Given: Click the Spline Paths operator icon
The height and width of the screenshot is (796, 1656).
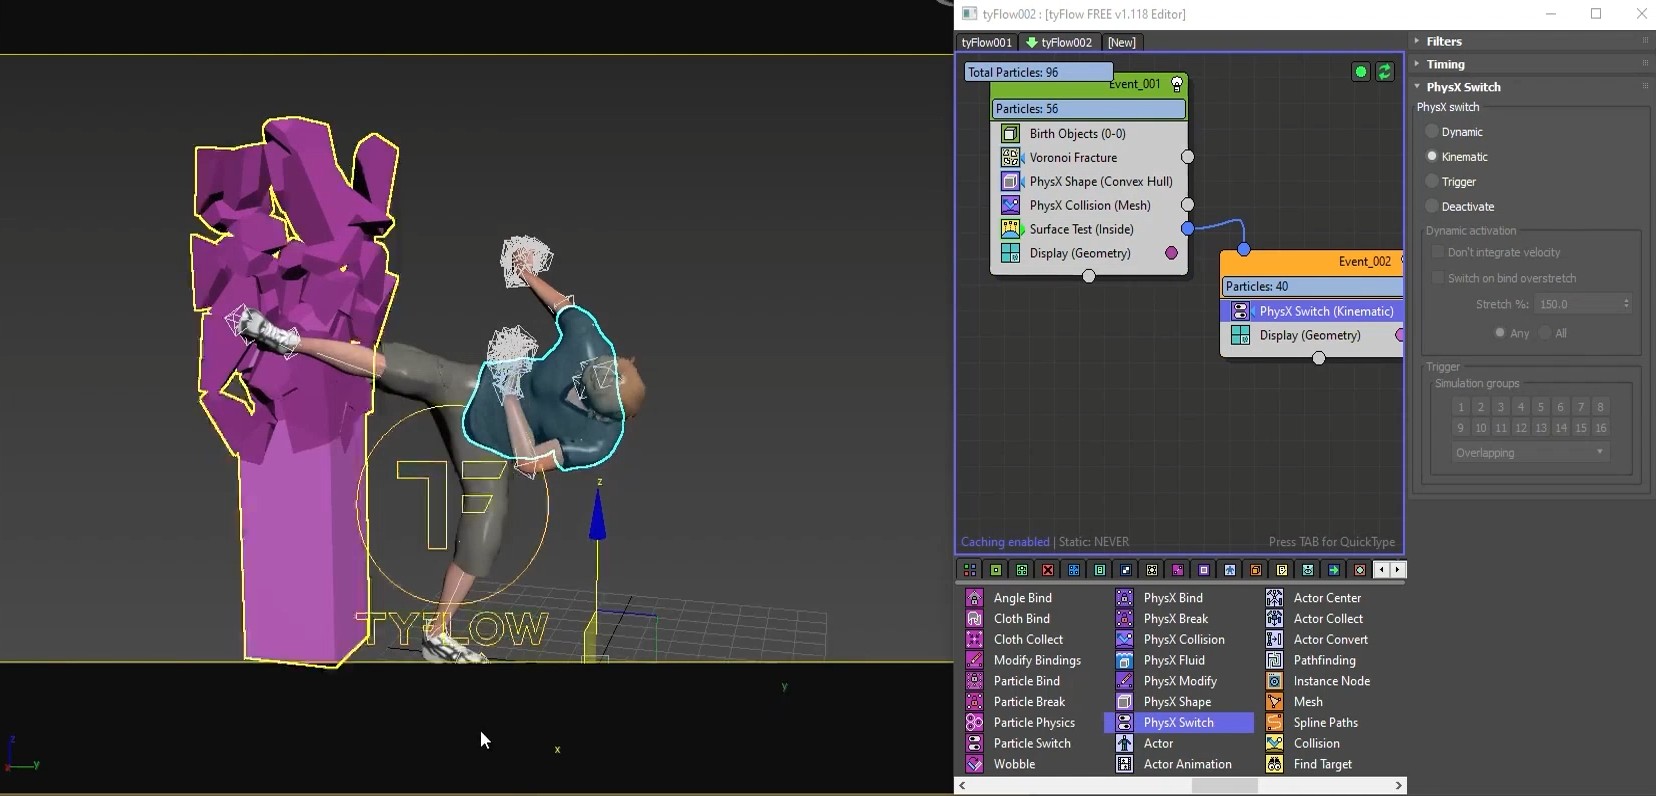Looking at the screenshot, I should [x=1274, y=722].
